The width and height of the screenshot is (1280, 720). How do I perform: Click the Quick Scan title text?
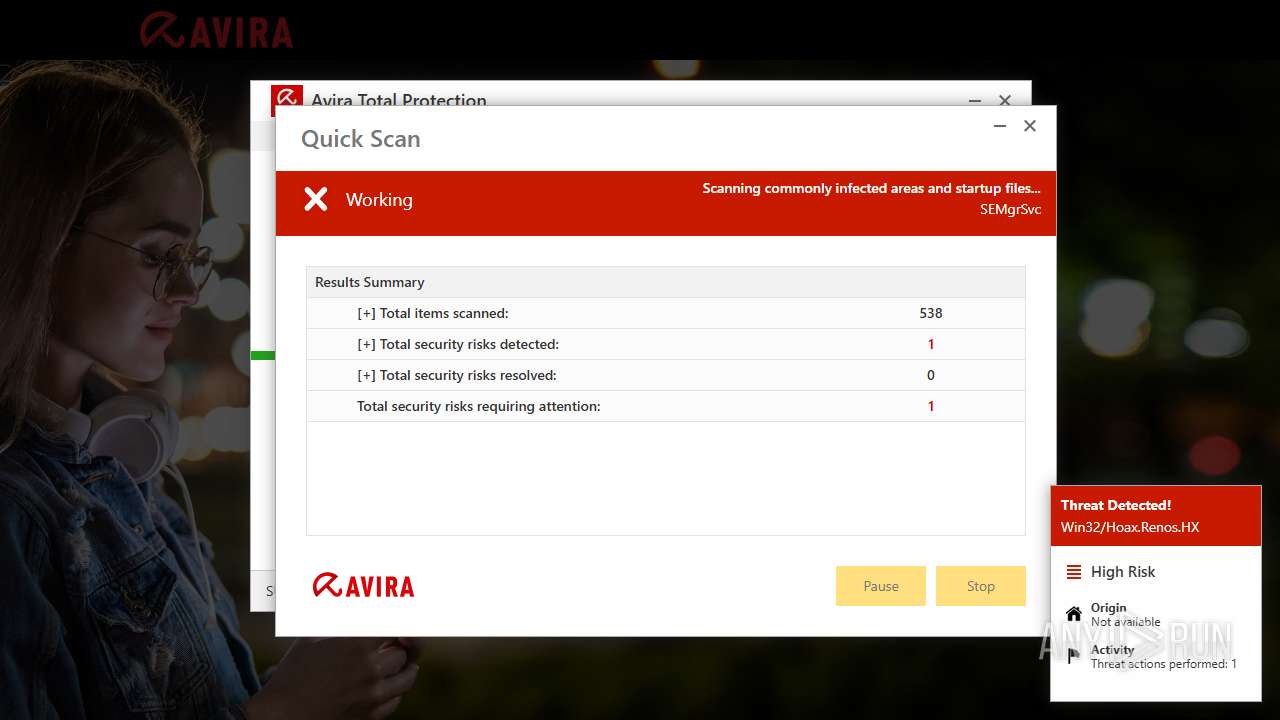[361, 139]
